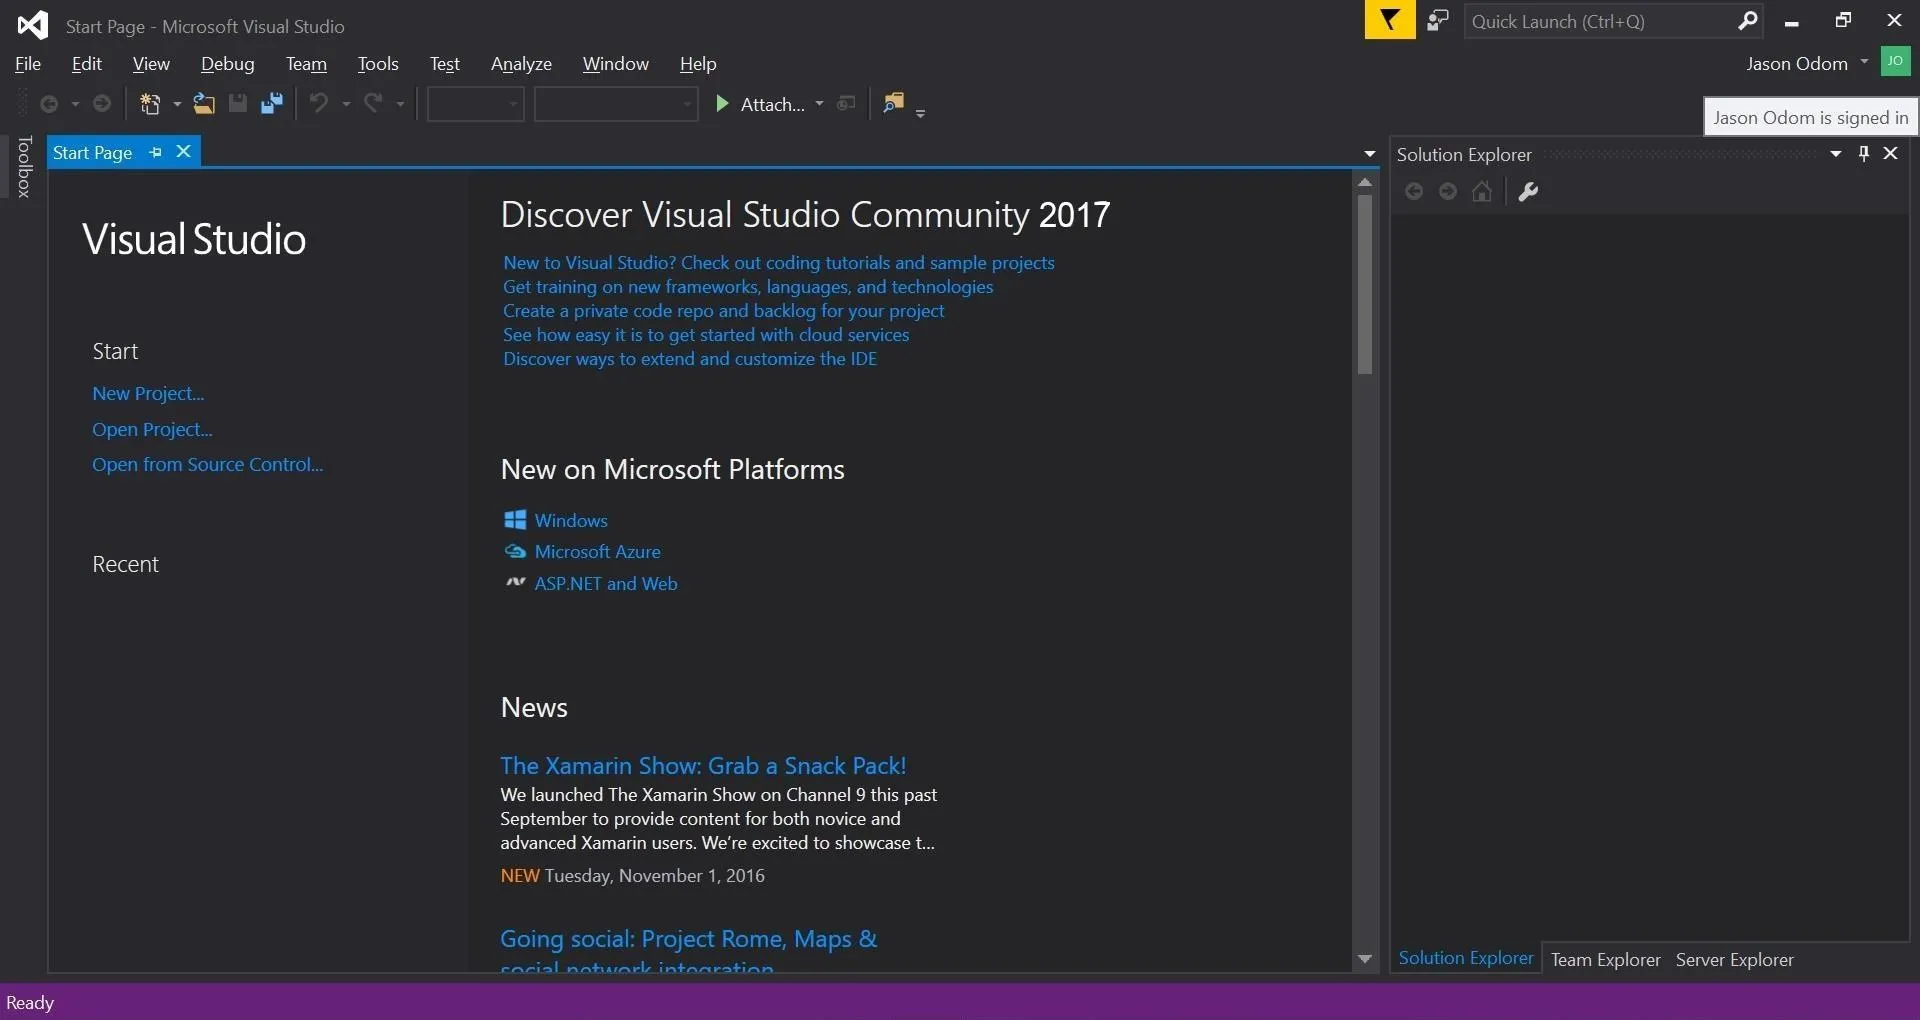Viewport: 1920px width, 1020px height.
Task: Select the Solution Explorer bottom tab
Action: click(1466, 958)
